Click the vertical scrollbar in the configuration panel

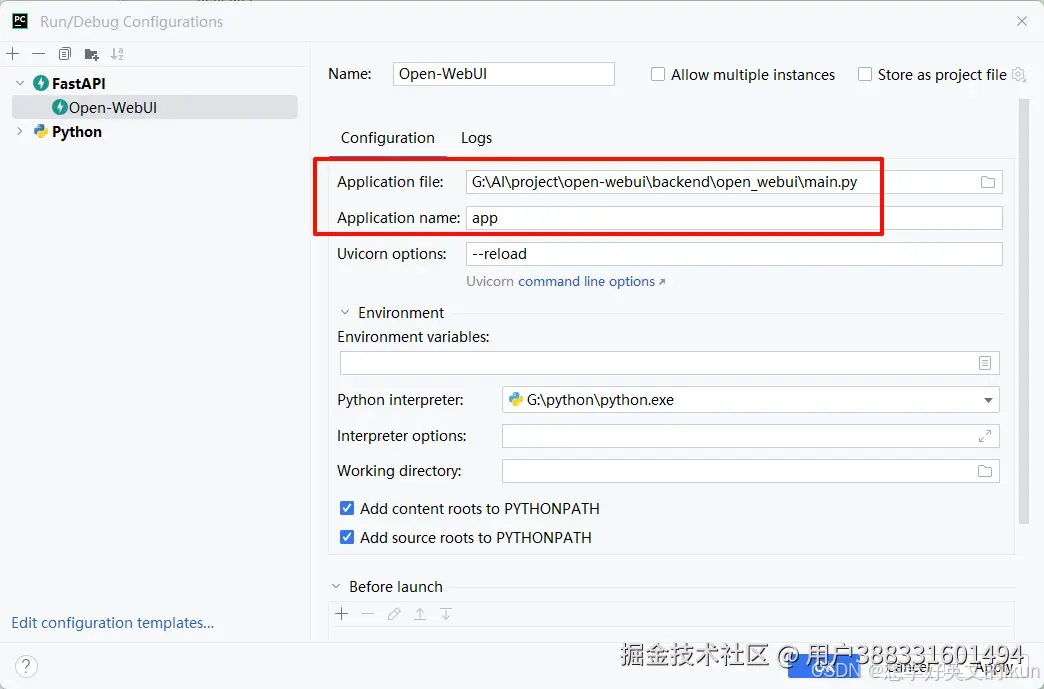1024,313
